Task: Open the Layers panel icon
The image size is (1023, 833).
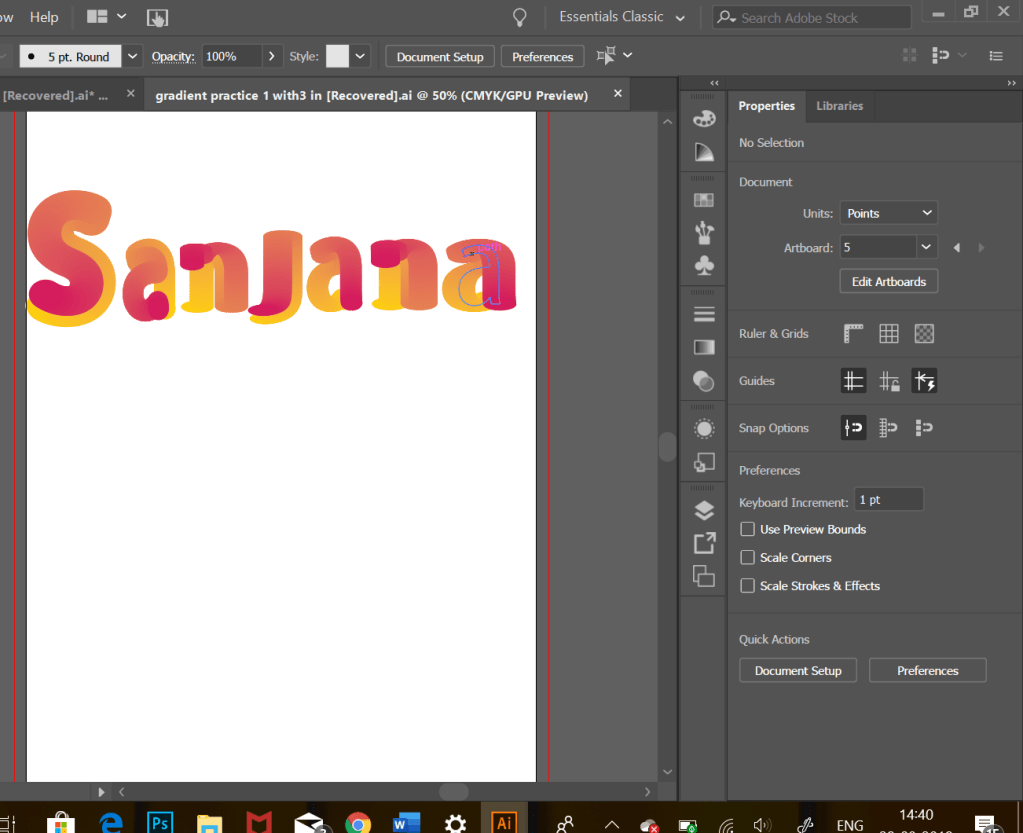Action: point(704,510)
